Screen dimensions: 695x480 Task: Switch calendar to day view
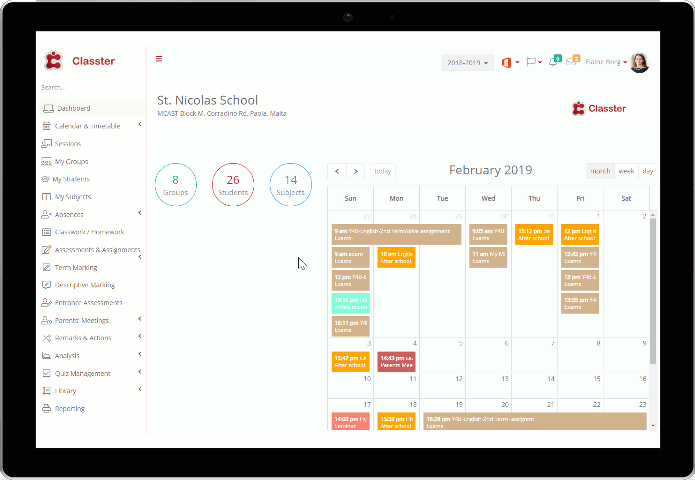click(x=648, y=171)
